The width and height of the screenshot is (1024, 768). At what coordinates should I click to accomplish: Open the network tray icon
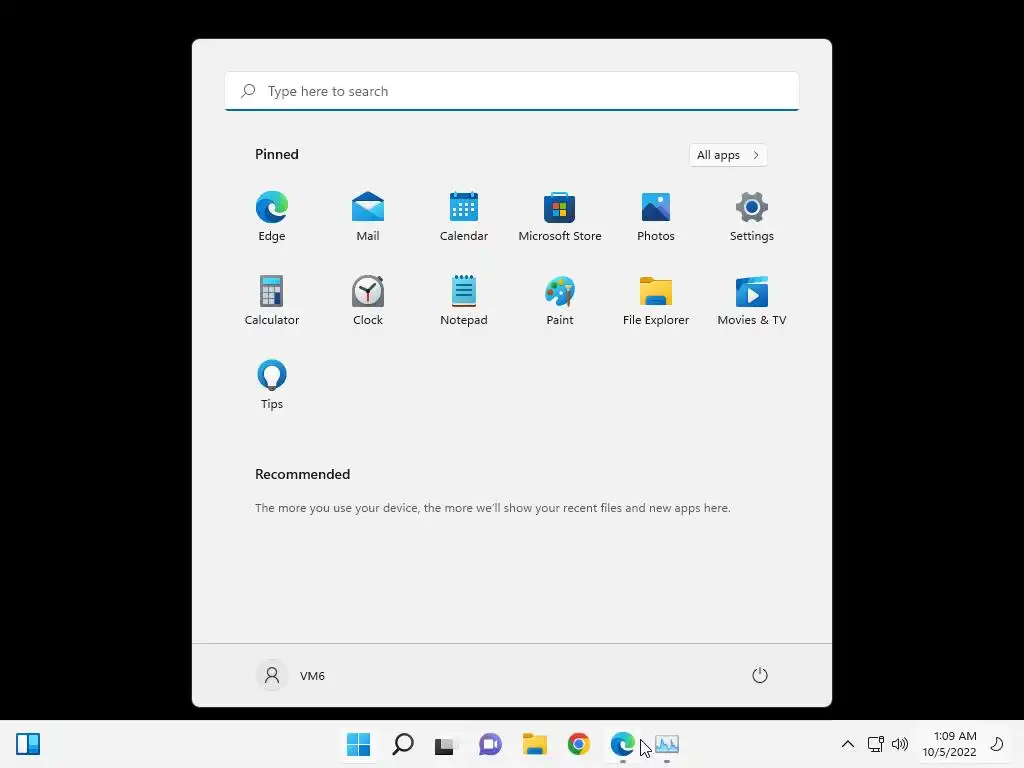click(x=875, y=744)
